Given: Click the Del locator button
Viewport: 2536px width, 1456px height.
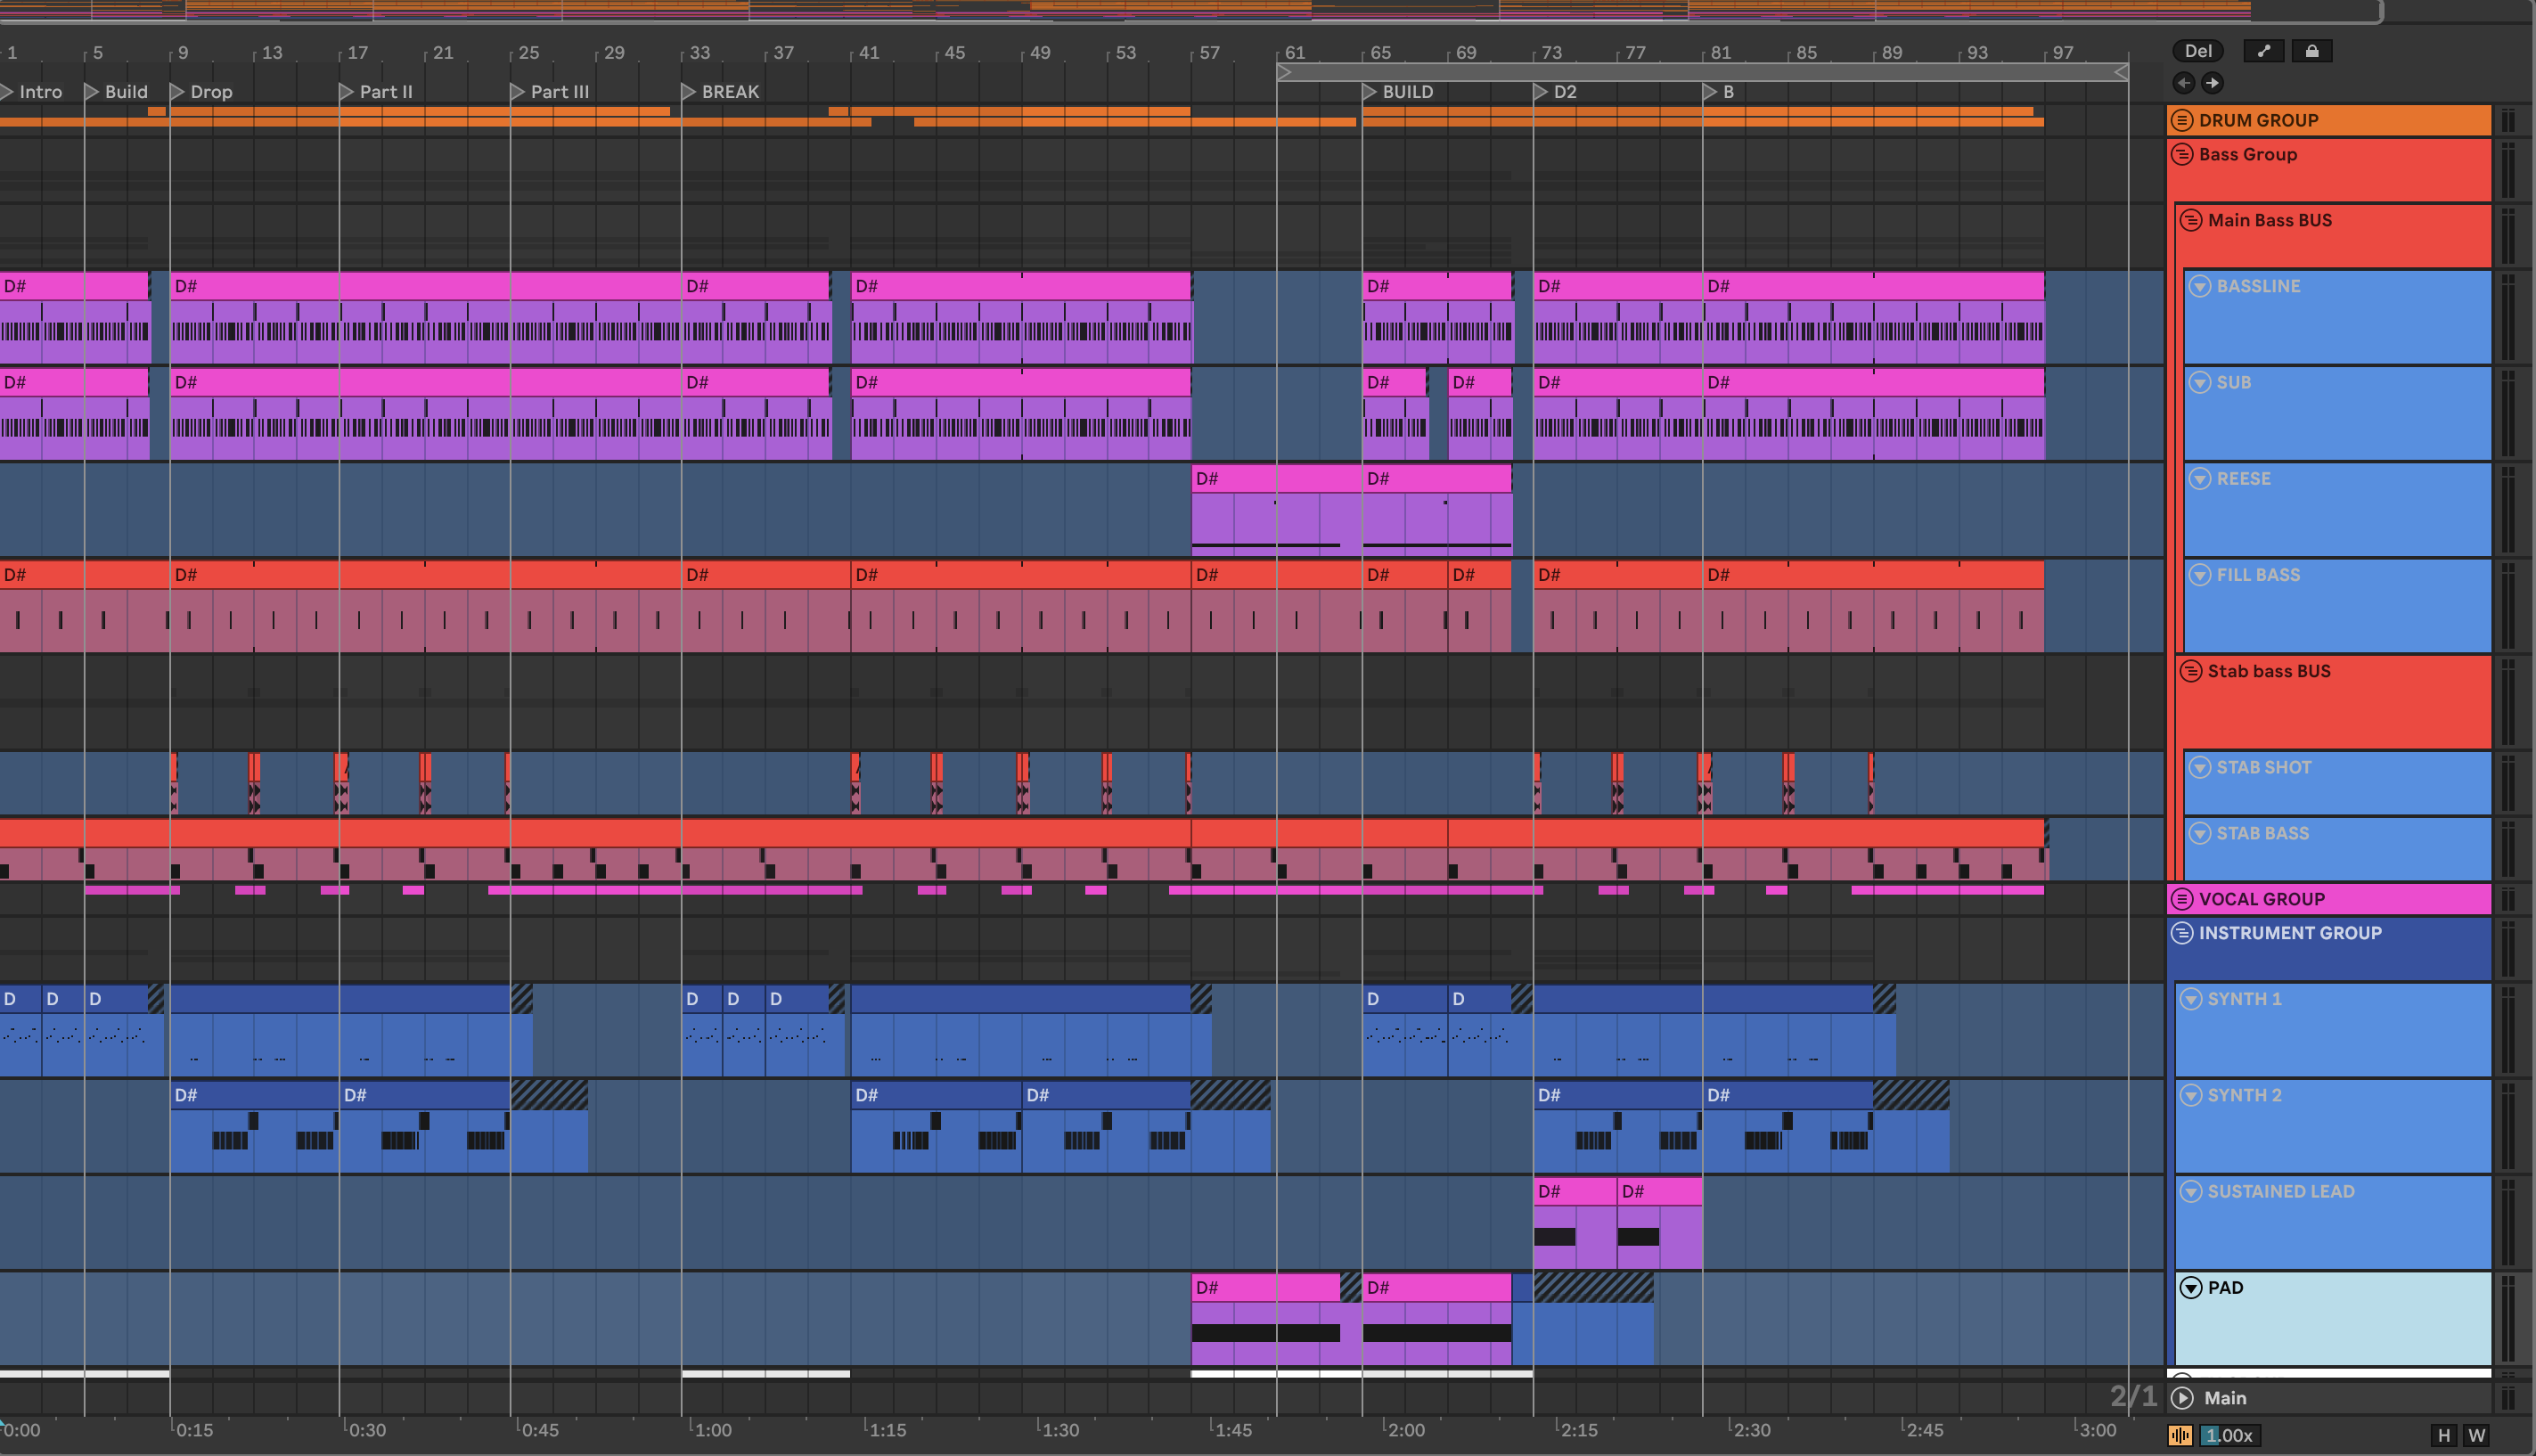Looking at the screenshot, I should (x=2197, y=51).
